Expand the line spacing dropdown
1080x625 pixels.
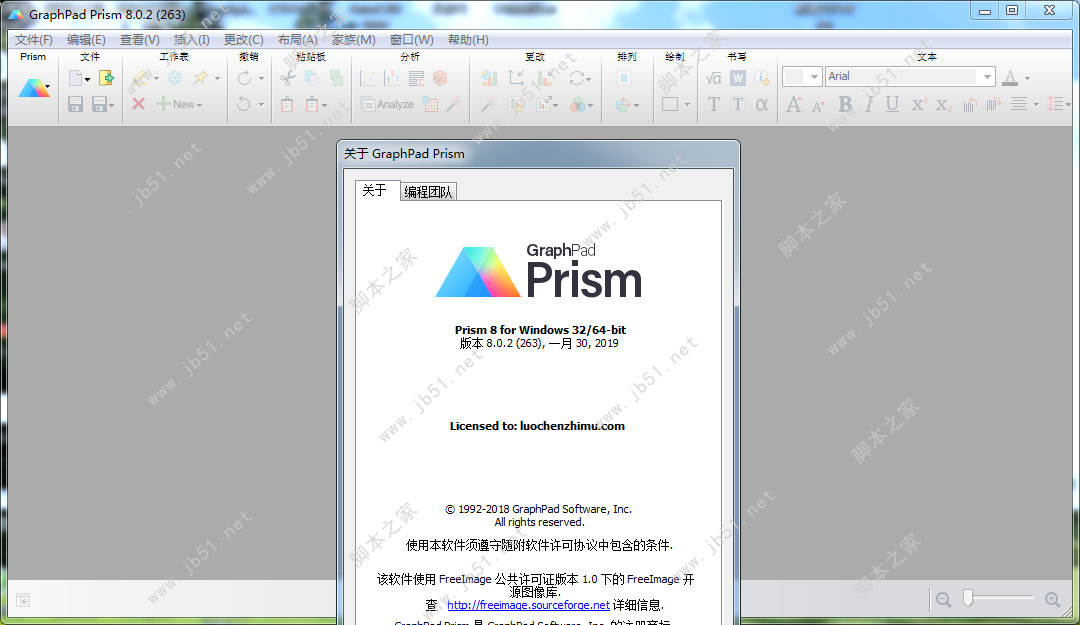[x=1067, y=105]
